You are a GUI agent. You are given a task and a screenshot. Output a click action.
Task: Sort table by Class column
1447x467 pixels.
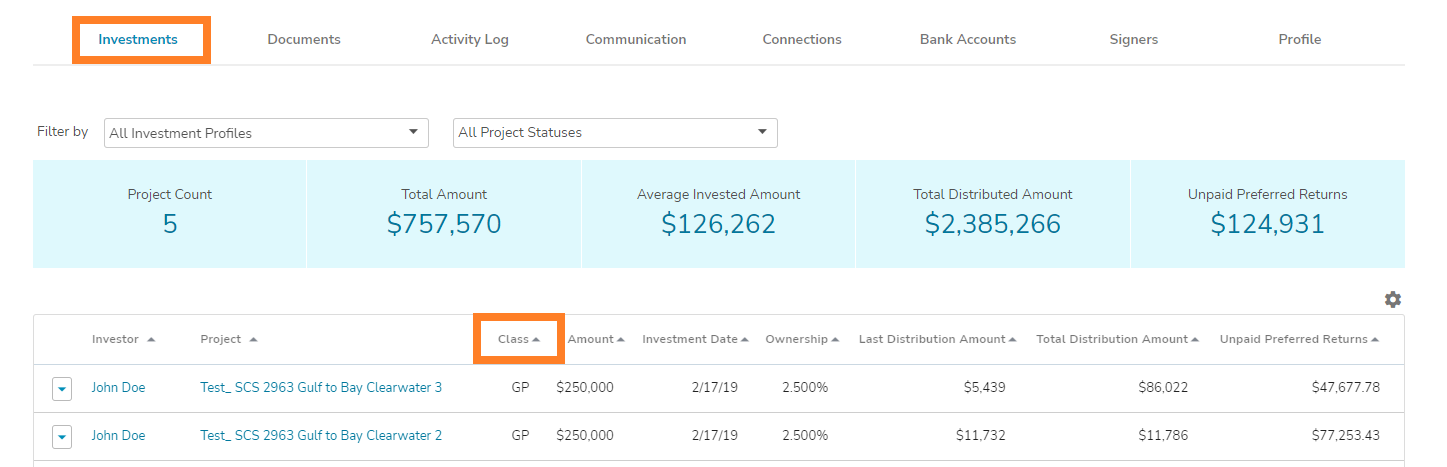click(518, 339)
